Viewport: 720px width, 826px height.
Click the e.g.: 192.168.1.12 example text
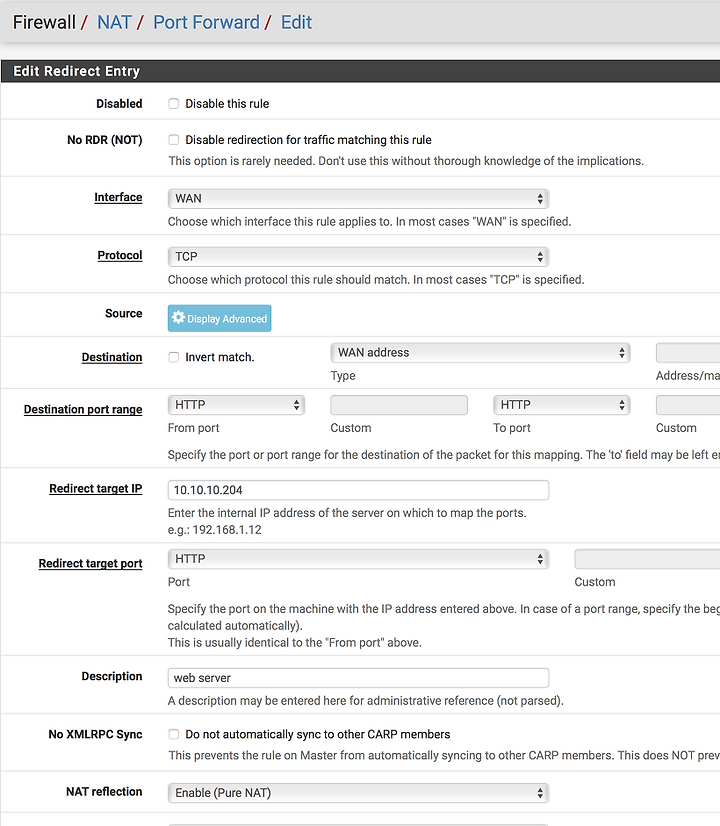point(214,530)
